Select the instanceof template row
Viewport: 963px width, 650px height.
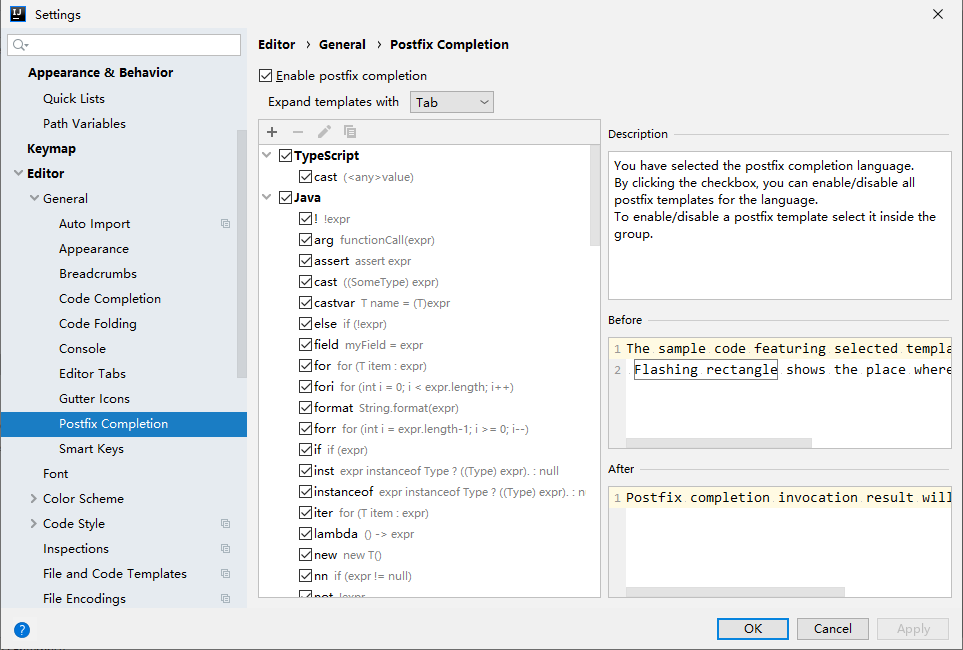tap(442, 491)
